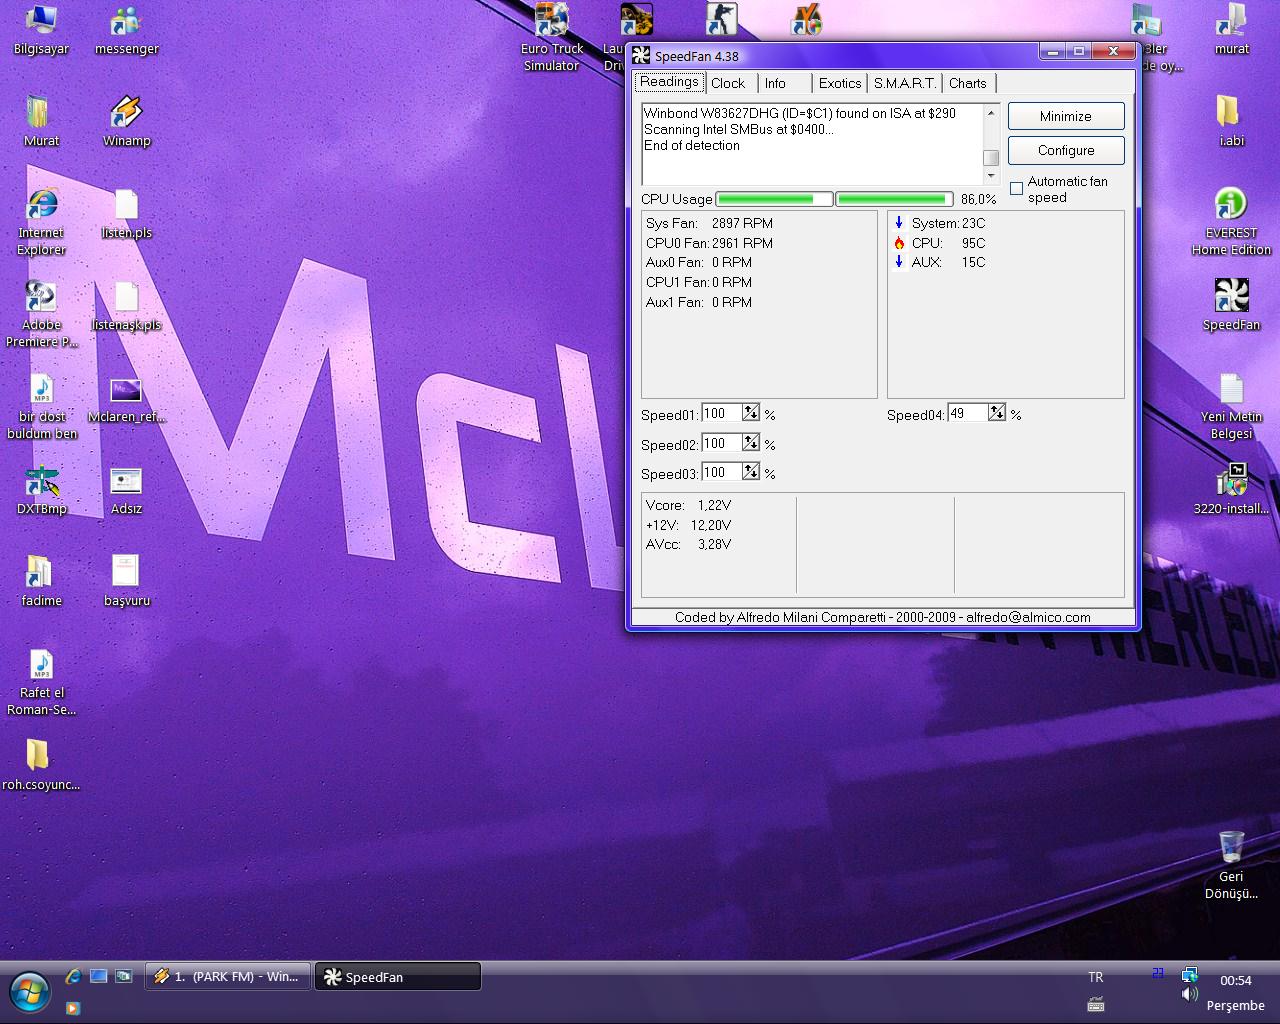Open the Murat folder icon

[x=41, y=121]
